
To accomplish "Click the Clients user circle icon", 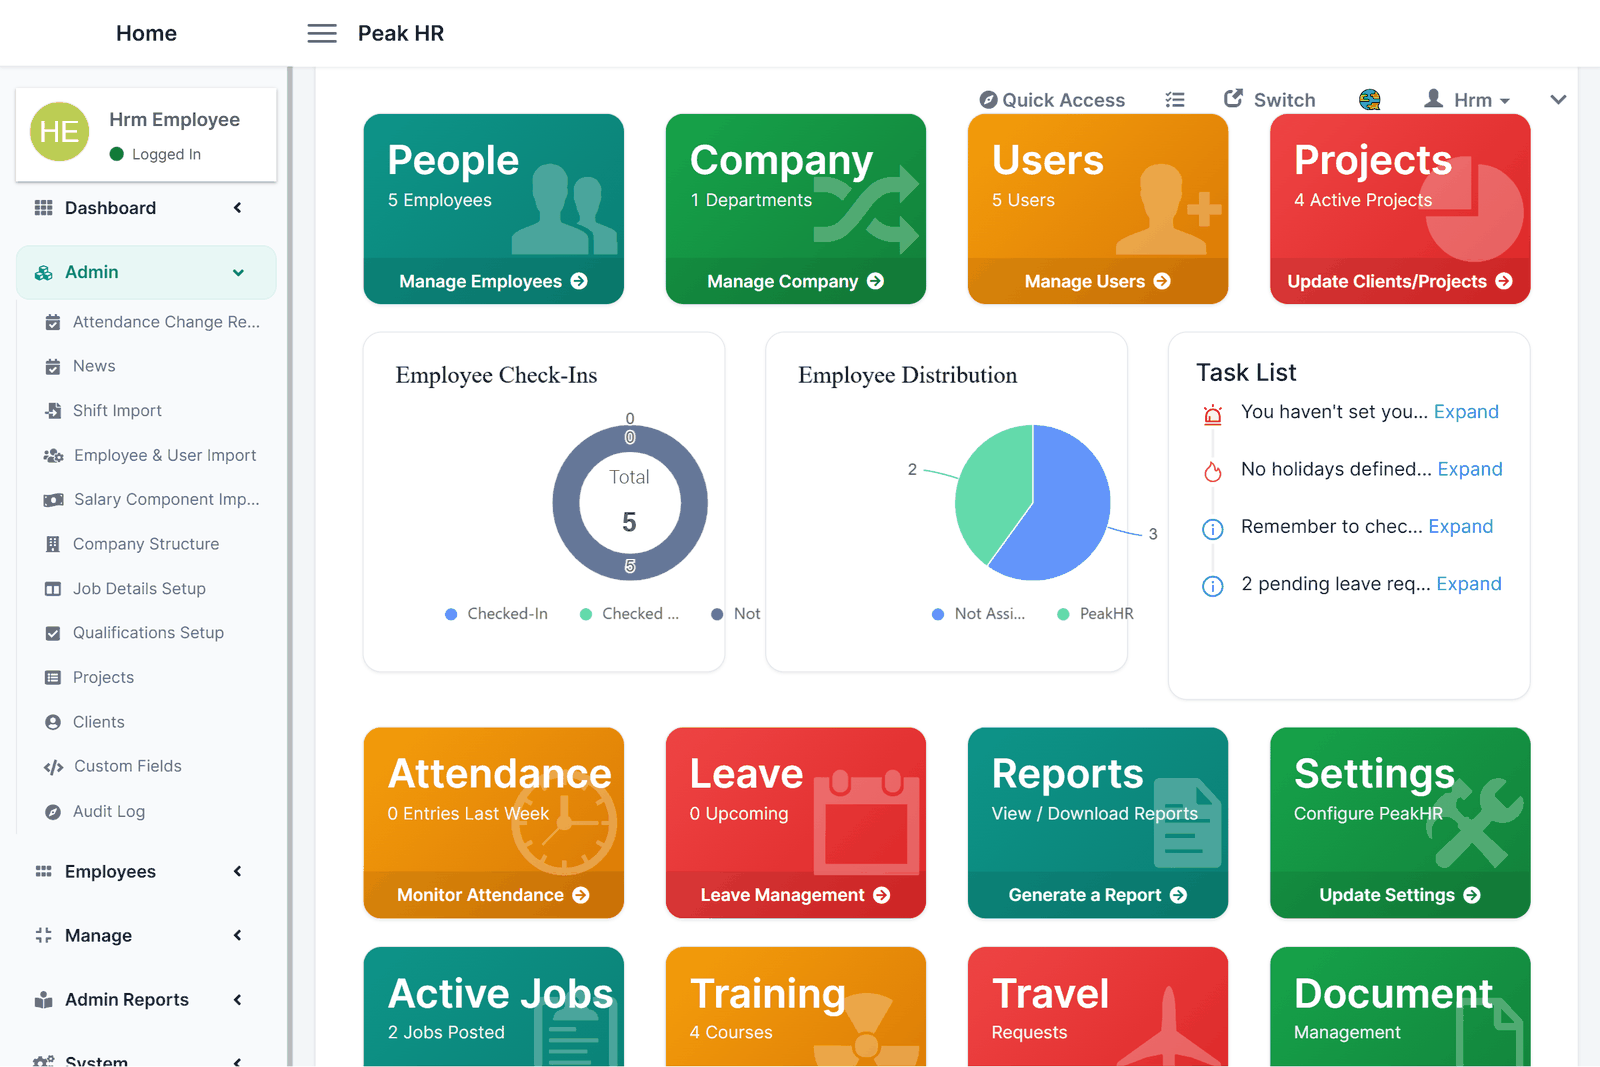I will pos(53,722).
